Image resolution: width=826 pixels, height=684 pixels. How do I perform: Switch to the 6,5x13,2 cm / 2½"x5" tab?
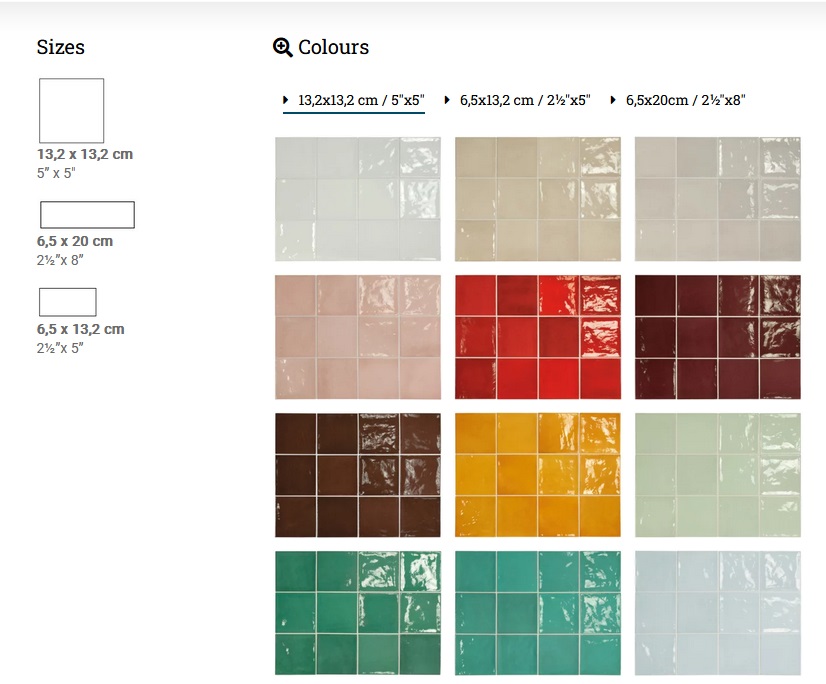tap(525, 101)
